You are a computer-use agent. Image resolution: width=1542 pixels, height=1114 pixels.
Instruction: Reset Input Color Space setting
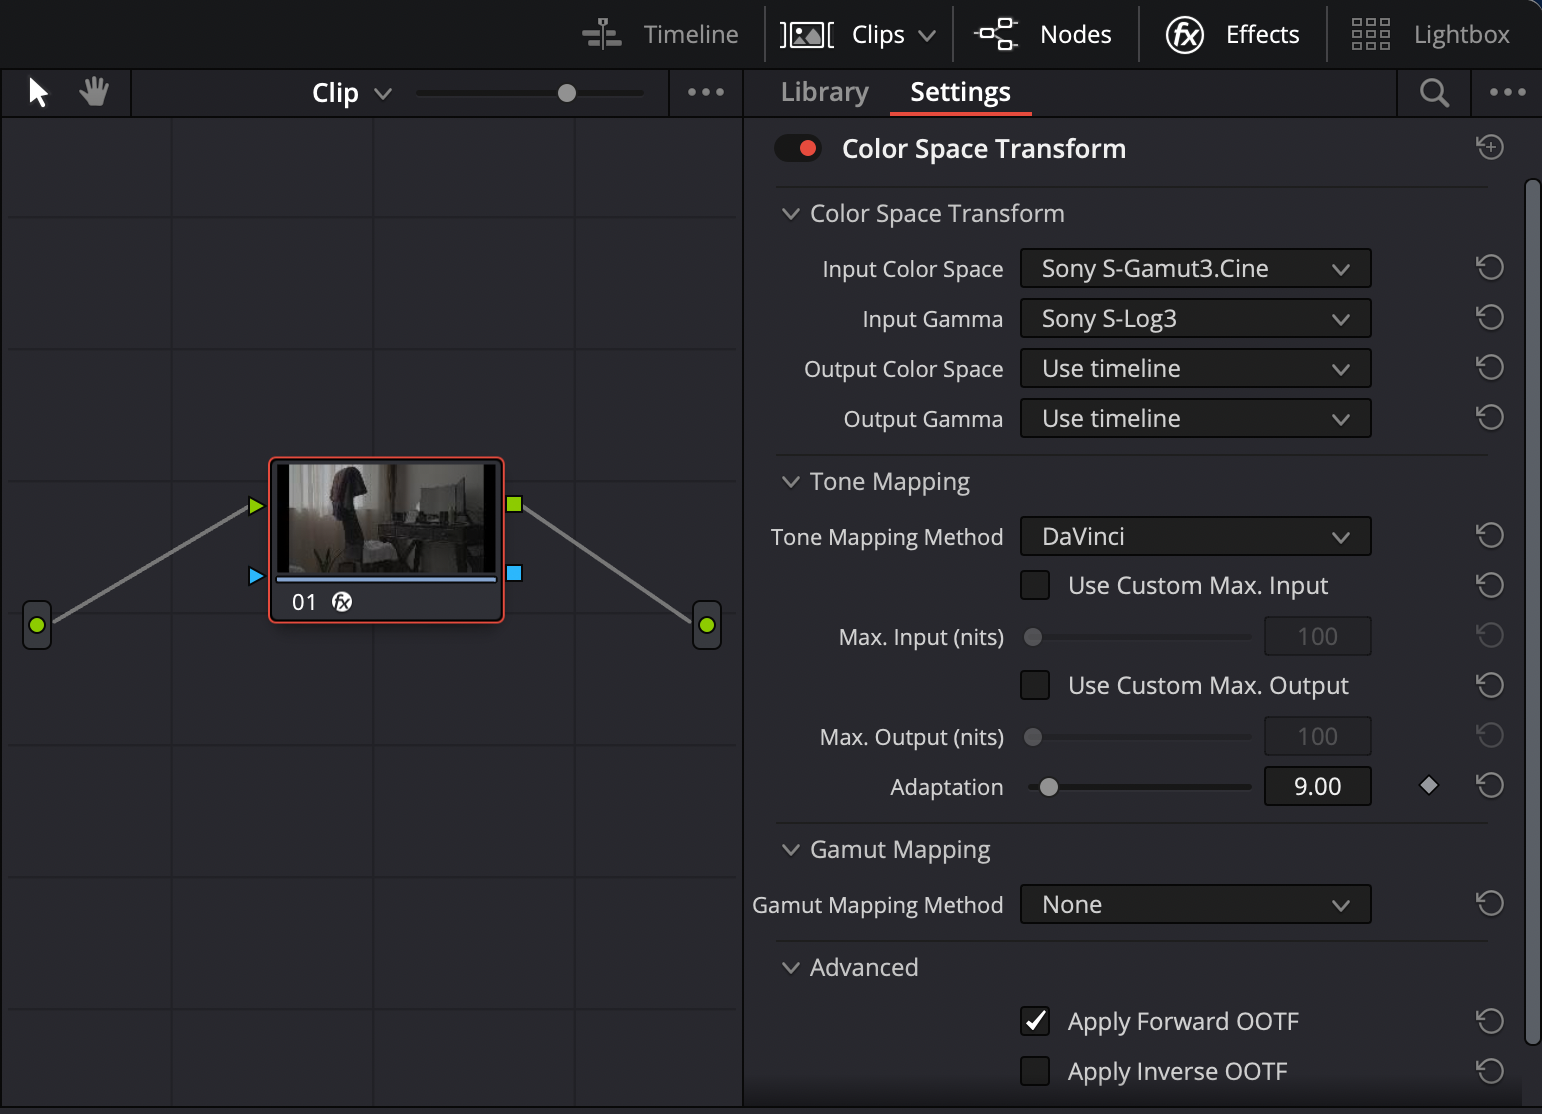1490,268
